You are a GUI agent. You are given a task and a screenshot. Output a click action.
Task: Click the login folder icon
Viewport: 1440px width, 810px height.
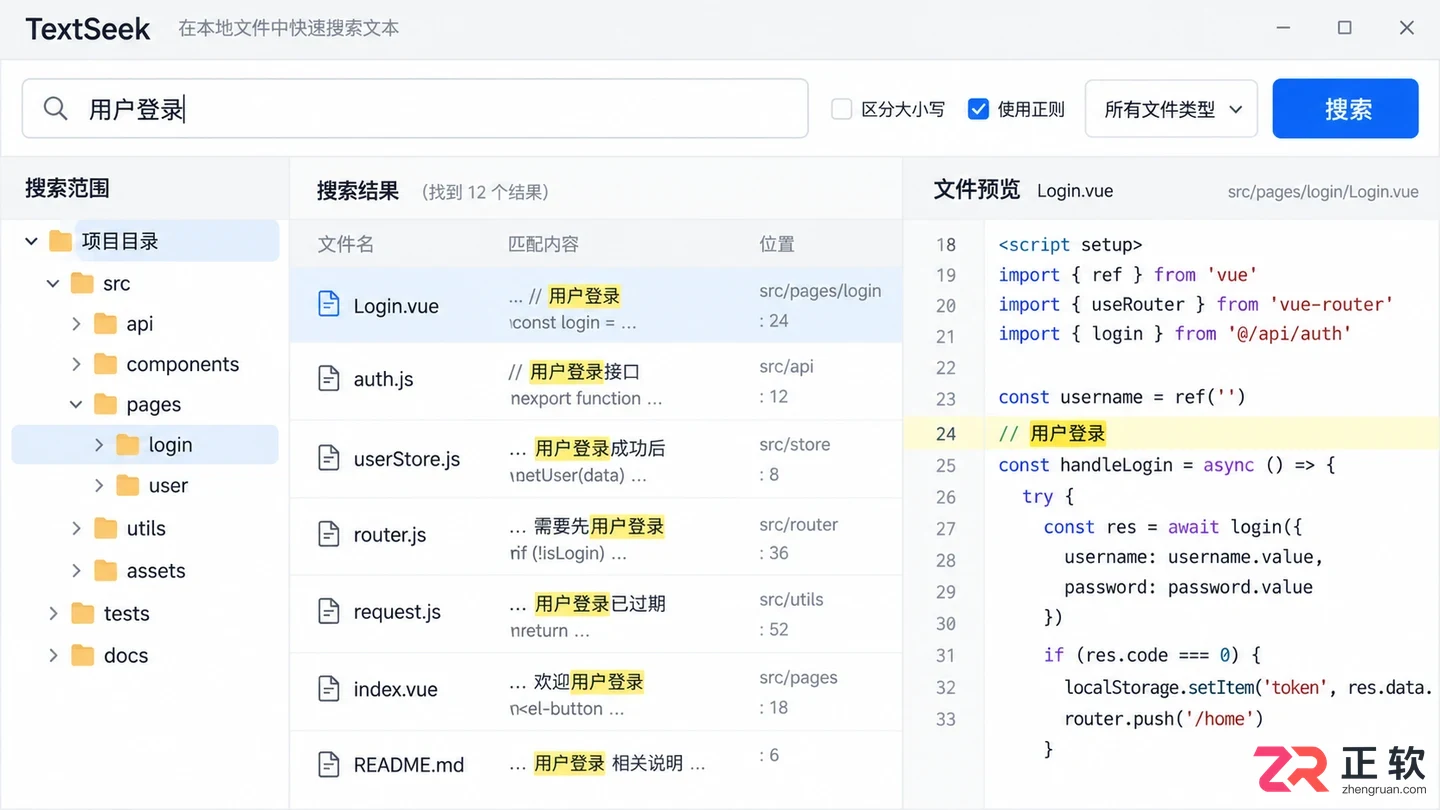(x=127, y=445)
